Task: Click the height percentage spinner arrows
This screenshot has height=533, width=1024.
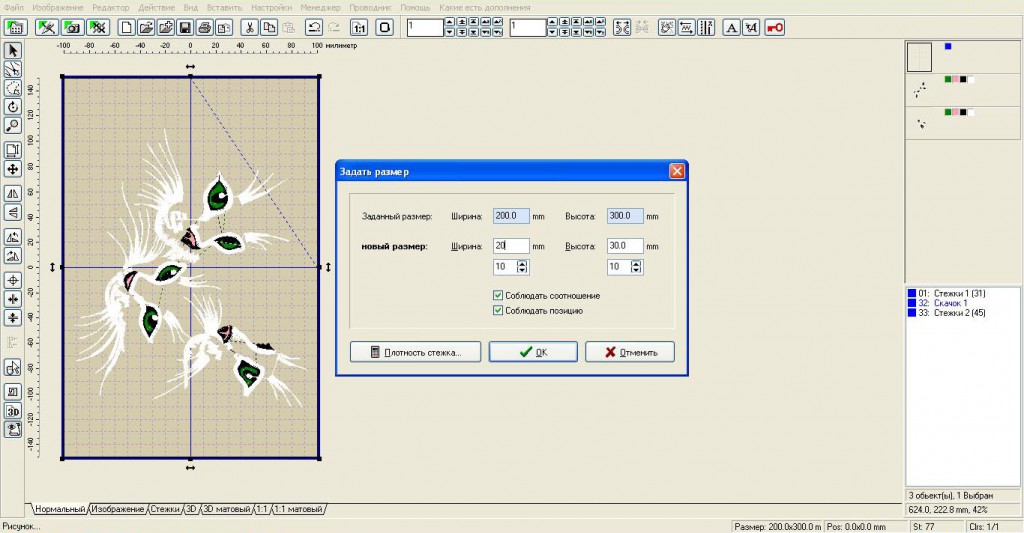Action: [636, 267]
